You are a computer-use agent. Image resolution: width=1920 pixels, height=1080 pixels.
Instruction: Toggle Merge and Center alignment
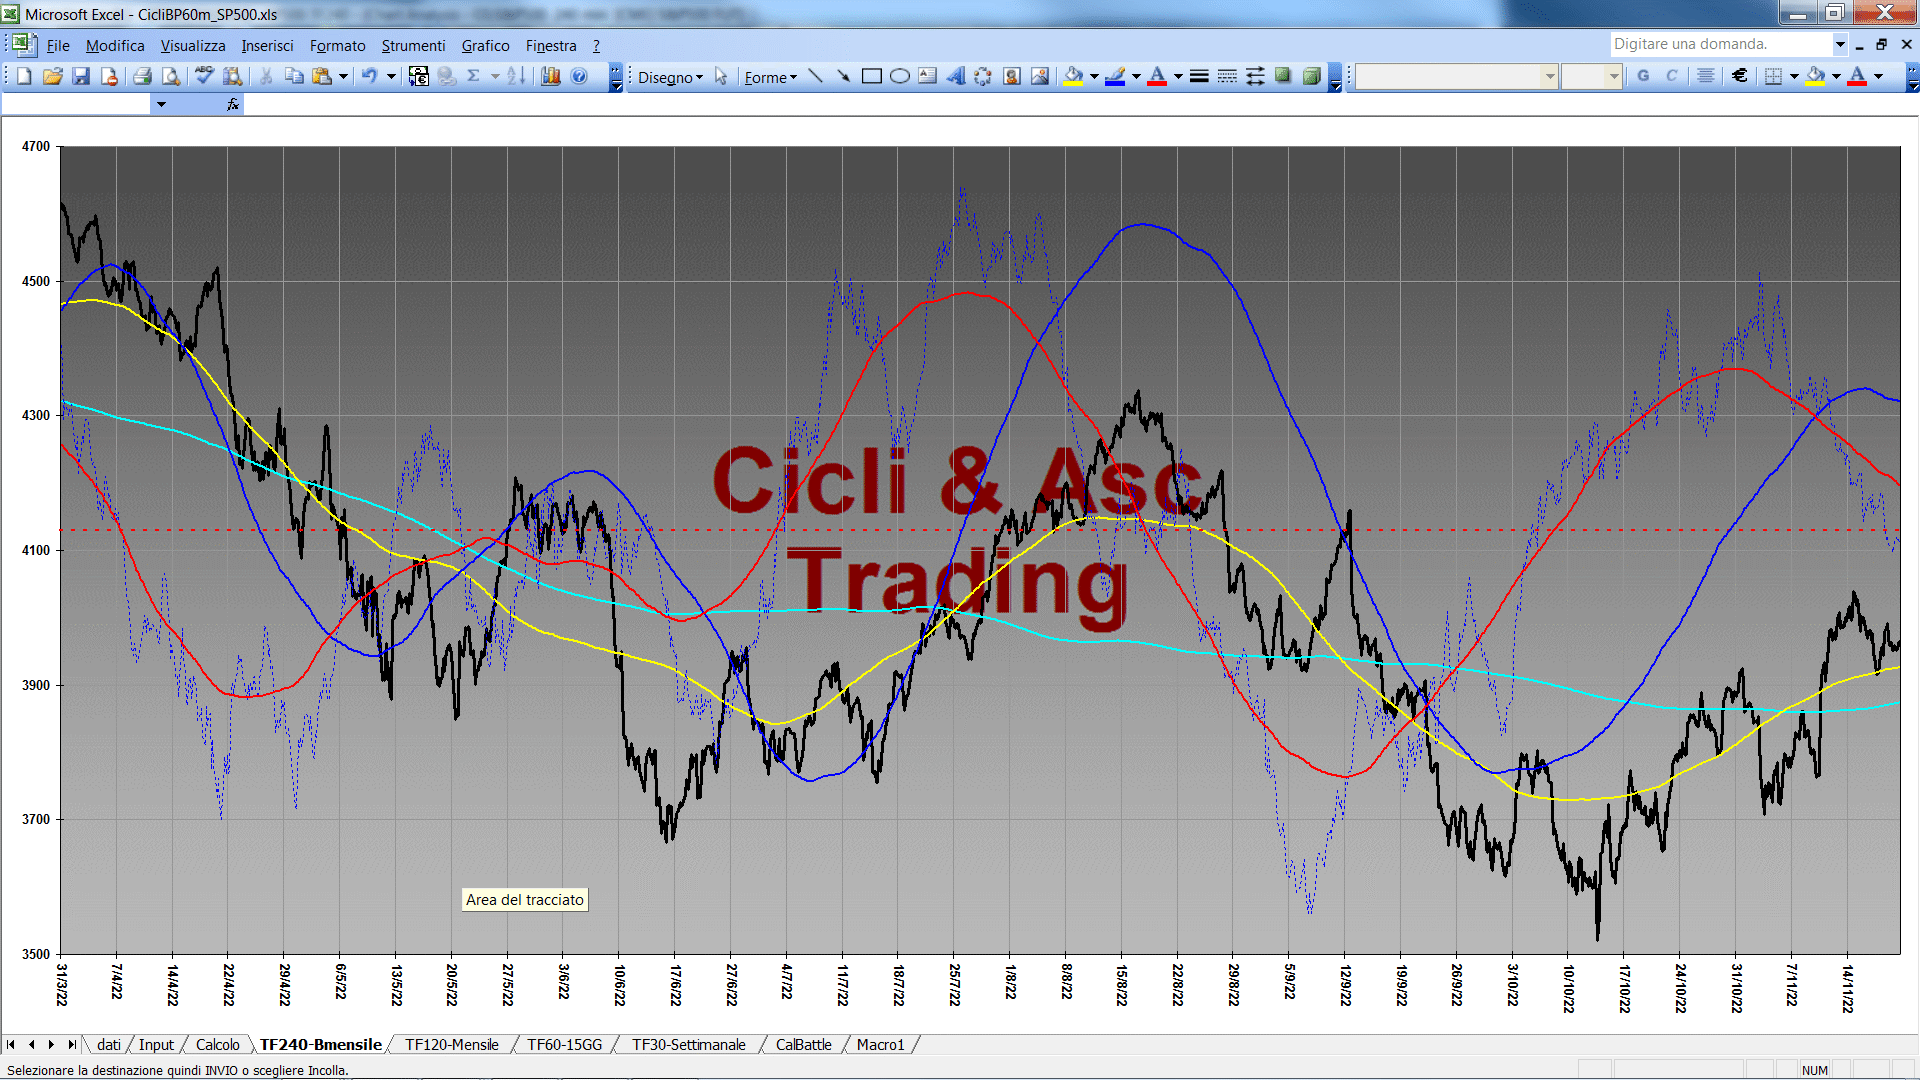click(1706, 76)
